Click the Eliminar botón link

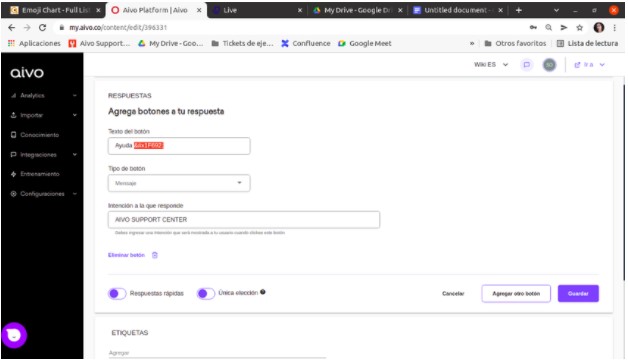click(126, 255)
